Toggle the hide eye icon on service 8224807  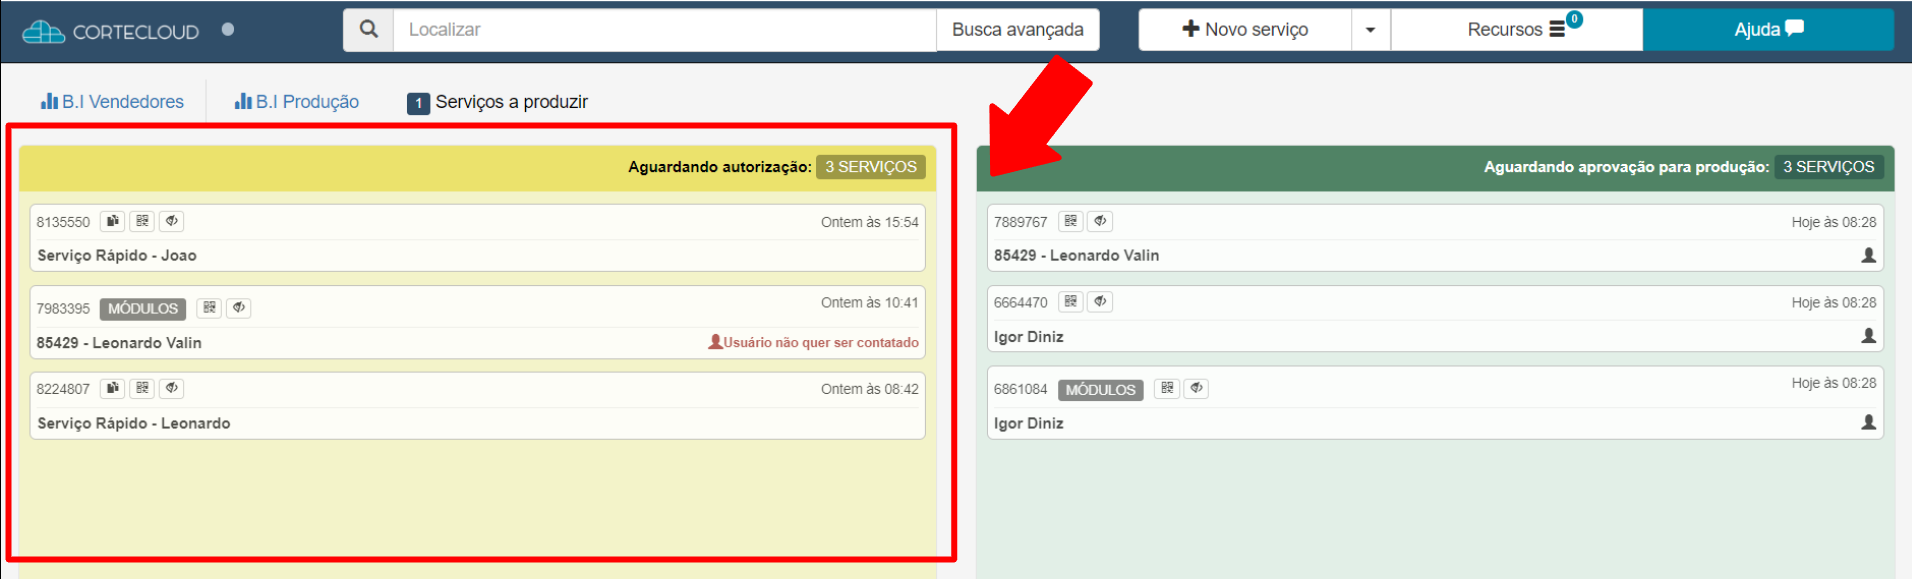click(x=172, y=388)
